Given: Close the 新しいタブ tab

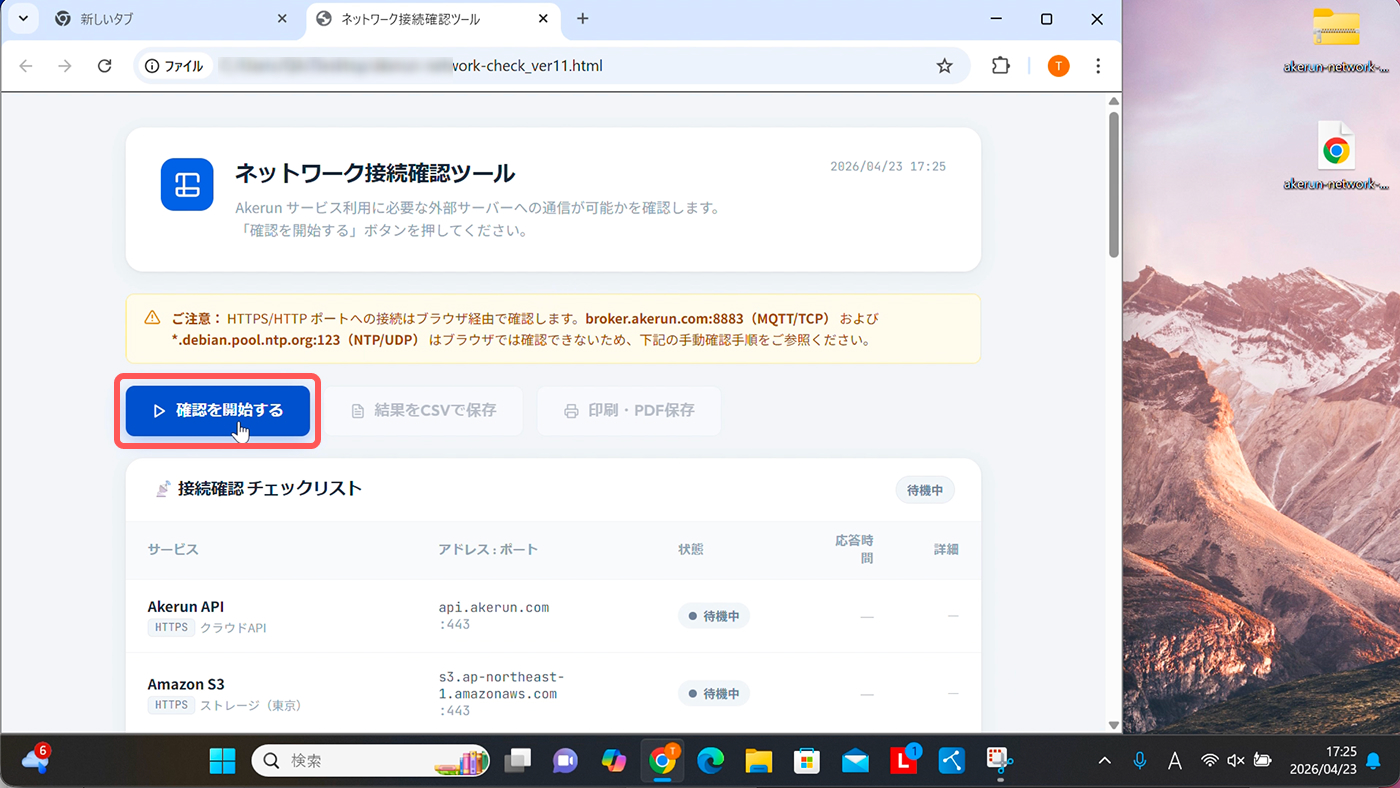Looking at the screenshot, I should 283,19.
